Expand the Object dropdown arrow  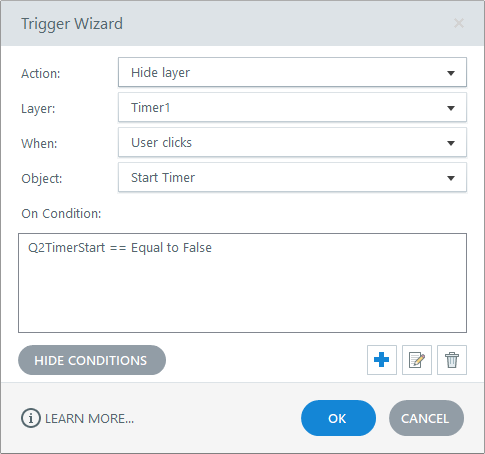click(451, 178)
